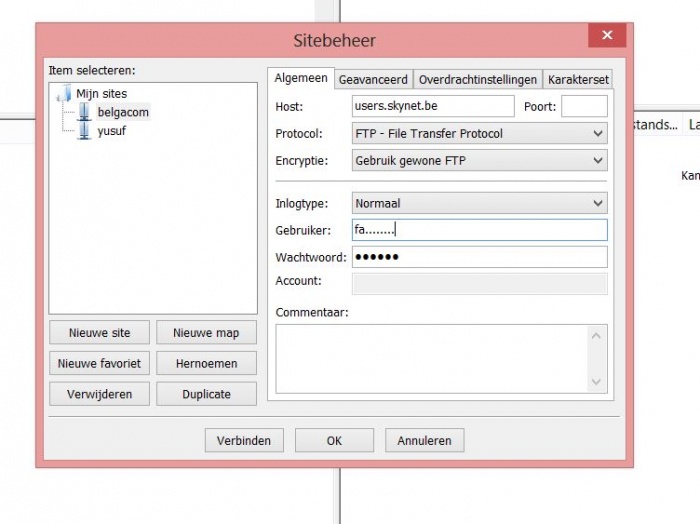Click the disabled Account field
Screen dimensions: 700x524
click(479, 284)
